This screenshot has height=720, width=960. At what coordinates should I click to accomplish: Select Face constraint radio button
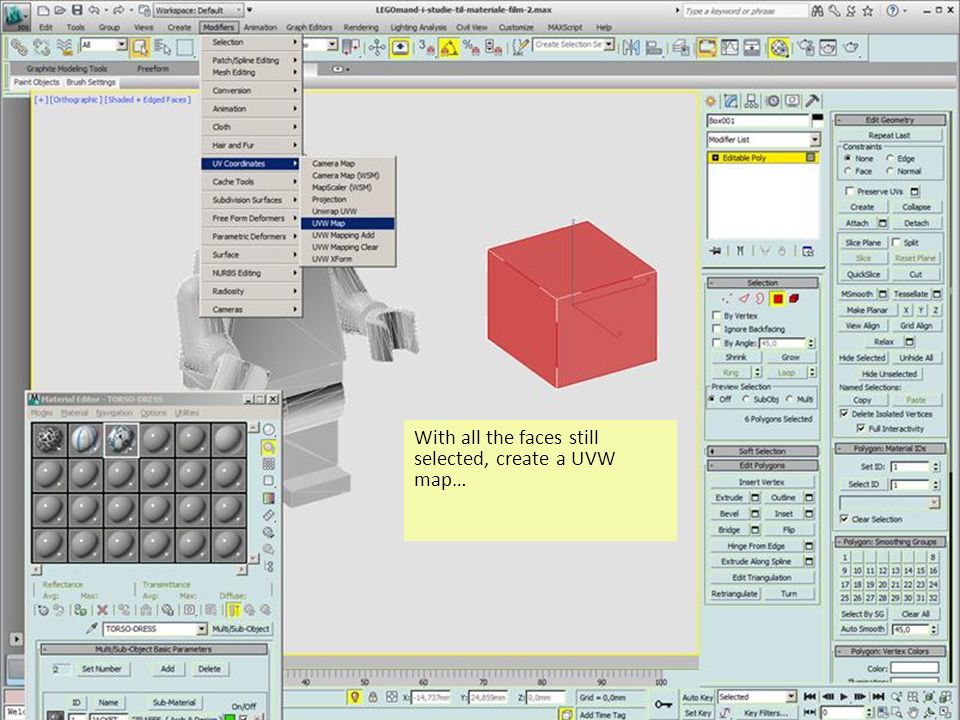click(848, 171)
